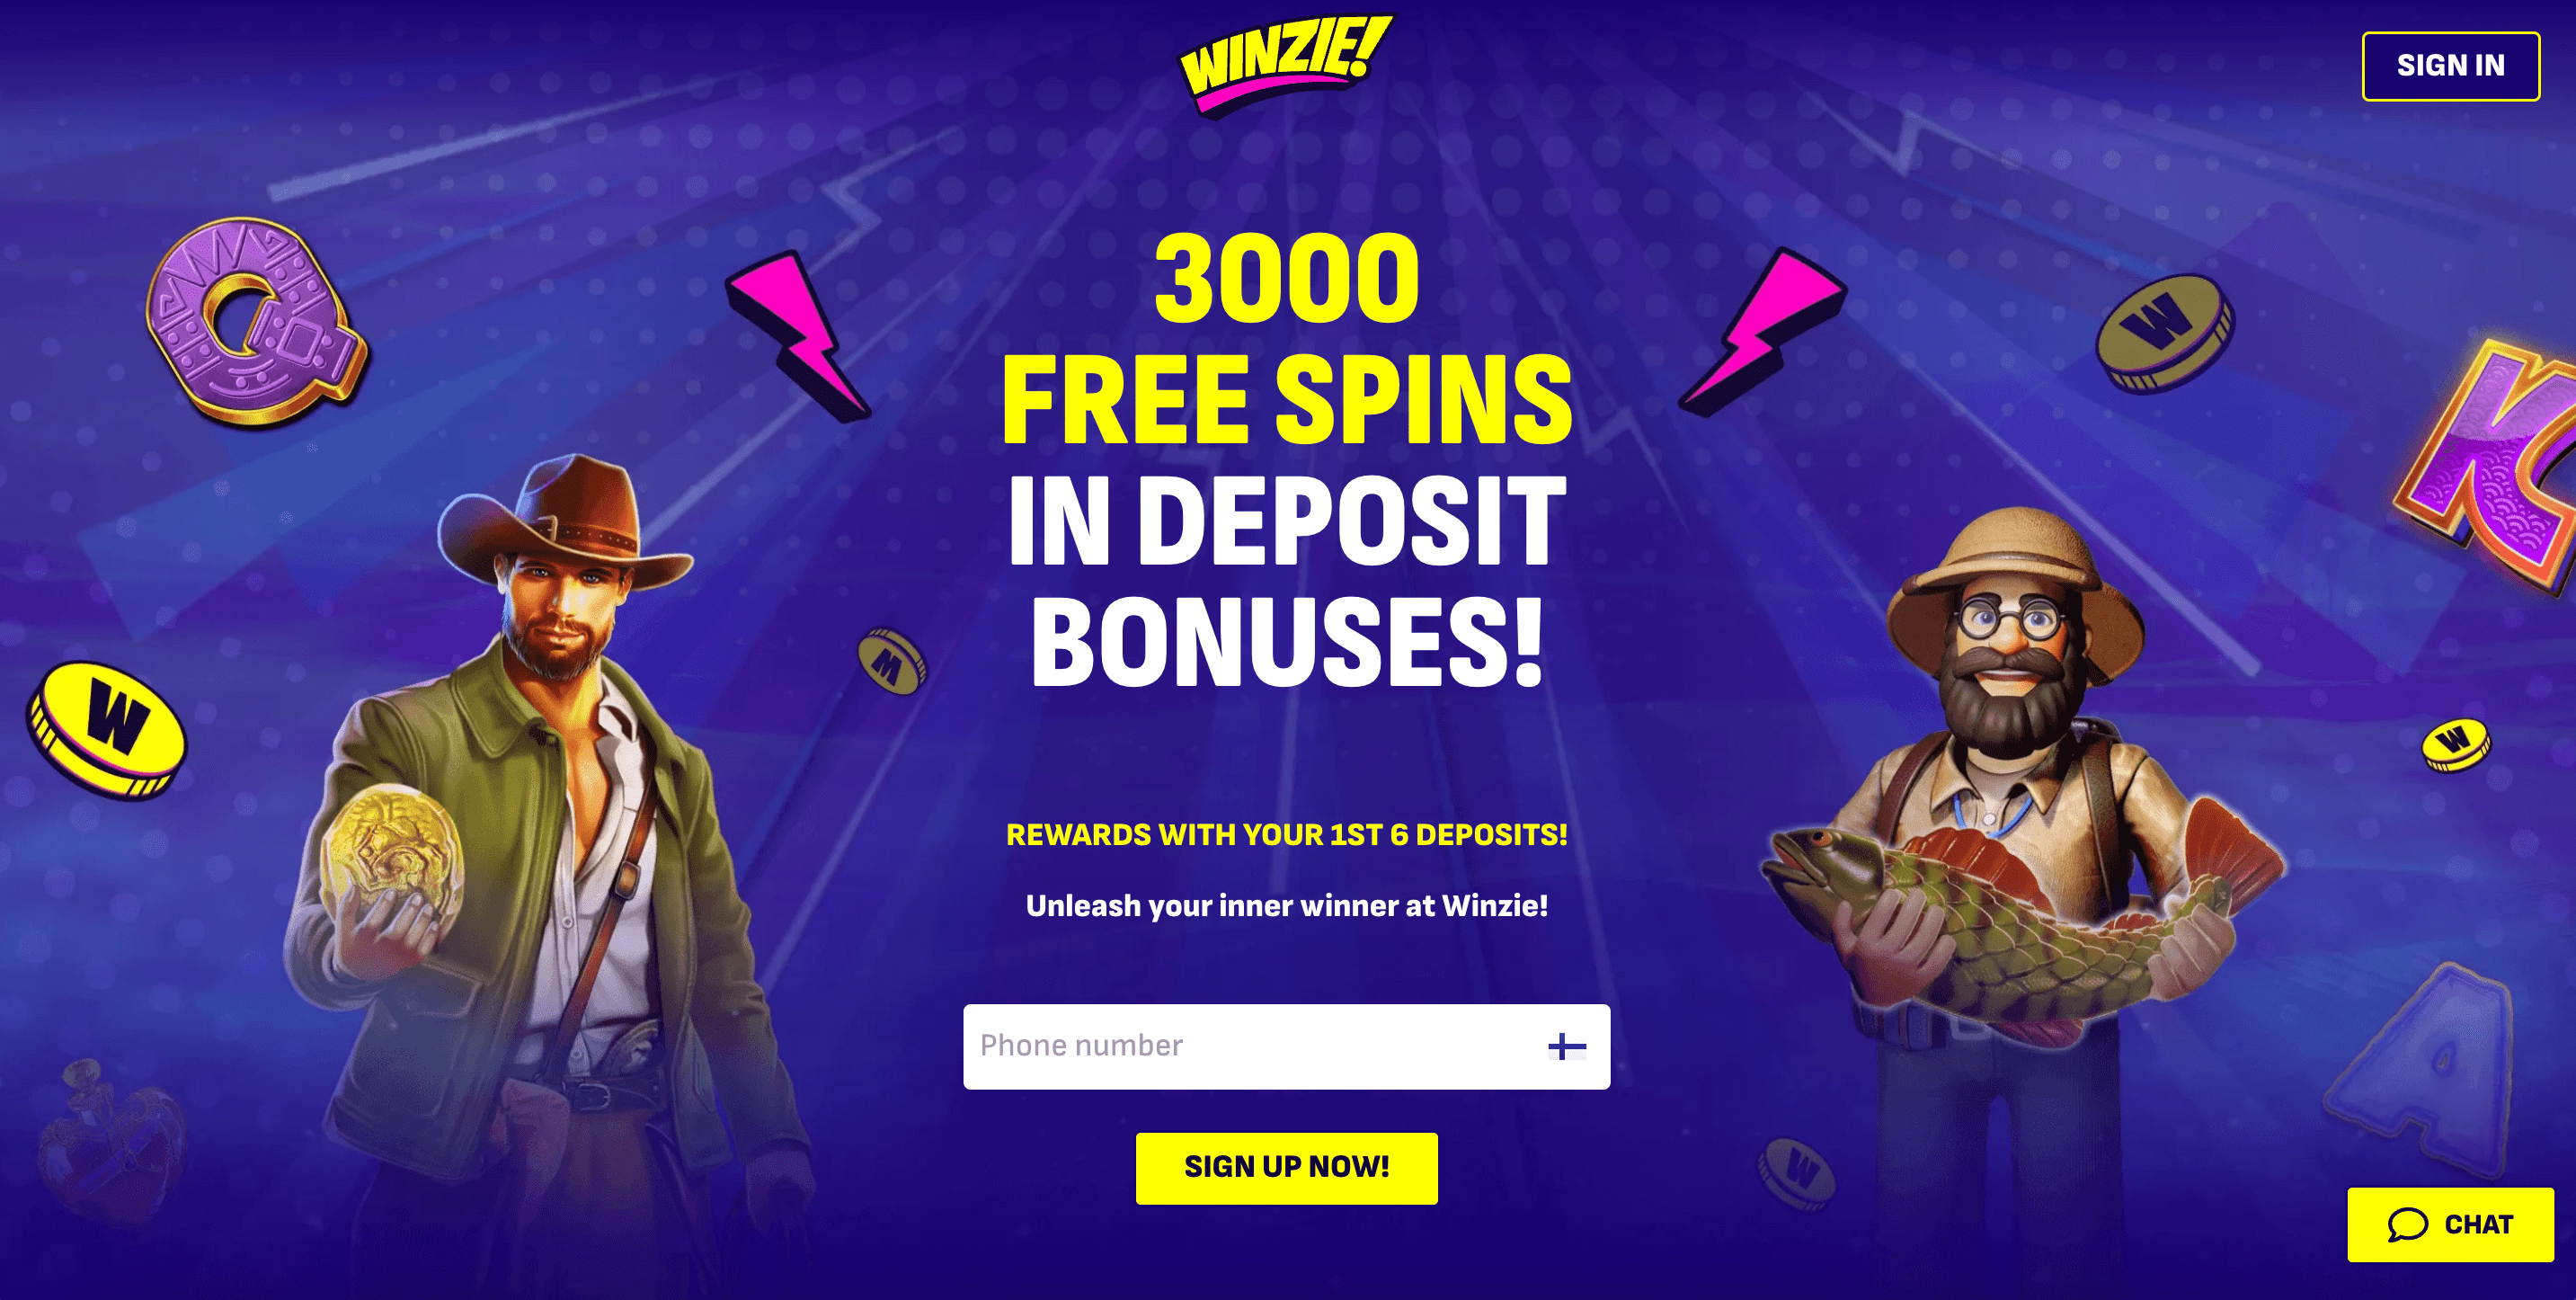Screen dimensions: 2576x1300
Task: Open the Finland flag country selector
Action: pos(1566,1047)
